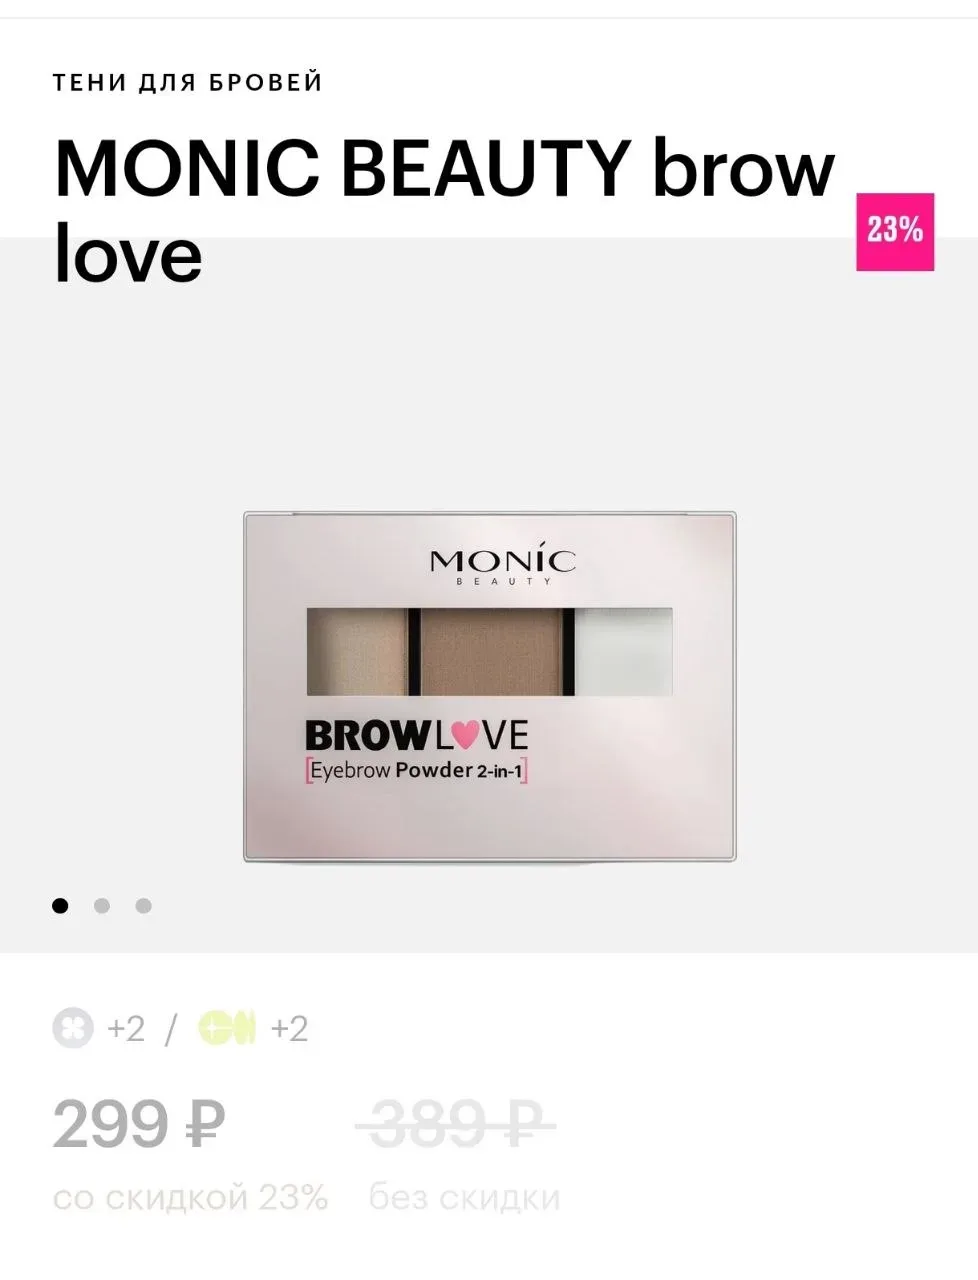Tap the pink heart in BROWLOVE
The image size is (978, 1280).
coord(465,736)
